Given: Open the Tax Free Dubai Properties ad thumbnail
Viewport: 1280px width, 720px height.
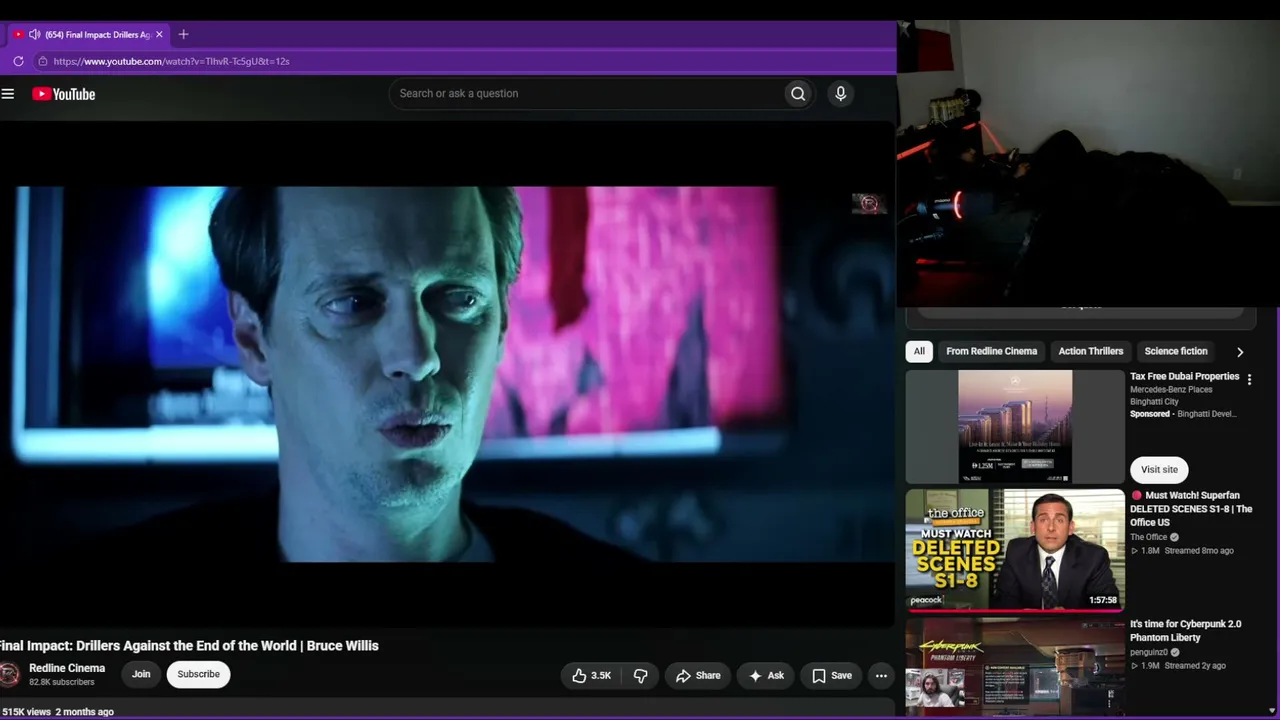Looking at the screenshot, I should coord(1015,427).
